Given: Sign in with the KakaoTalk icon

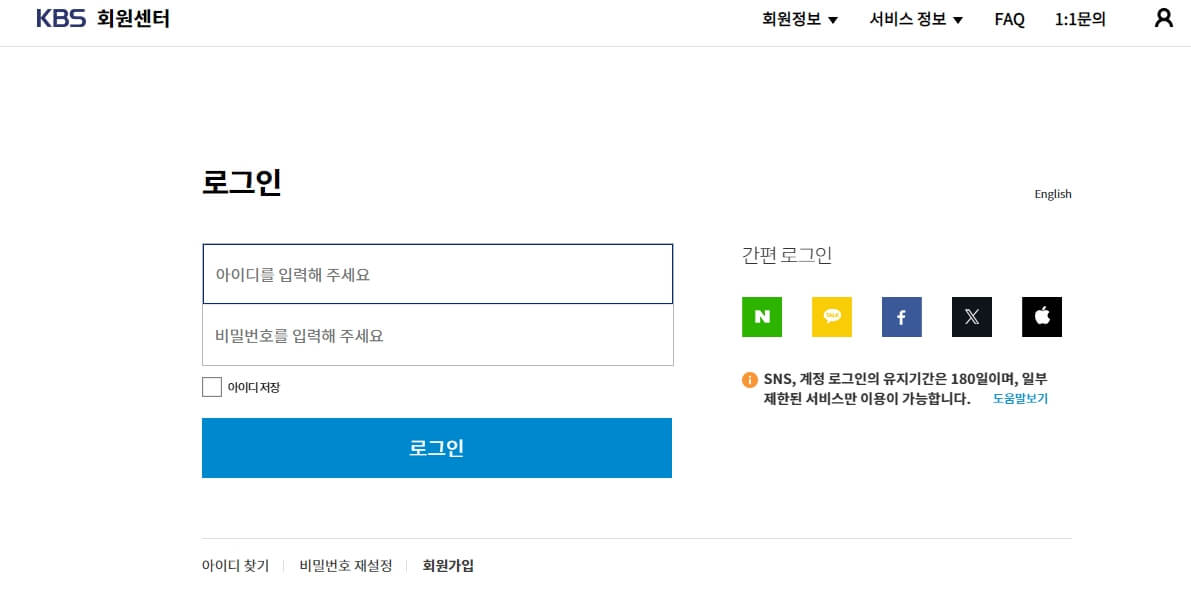Looking at the screenshot, I should tap(832, 317).
